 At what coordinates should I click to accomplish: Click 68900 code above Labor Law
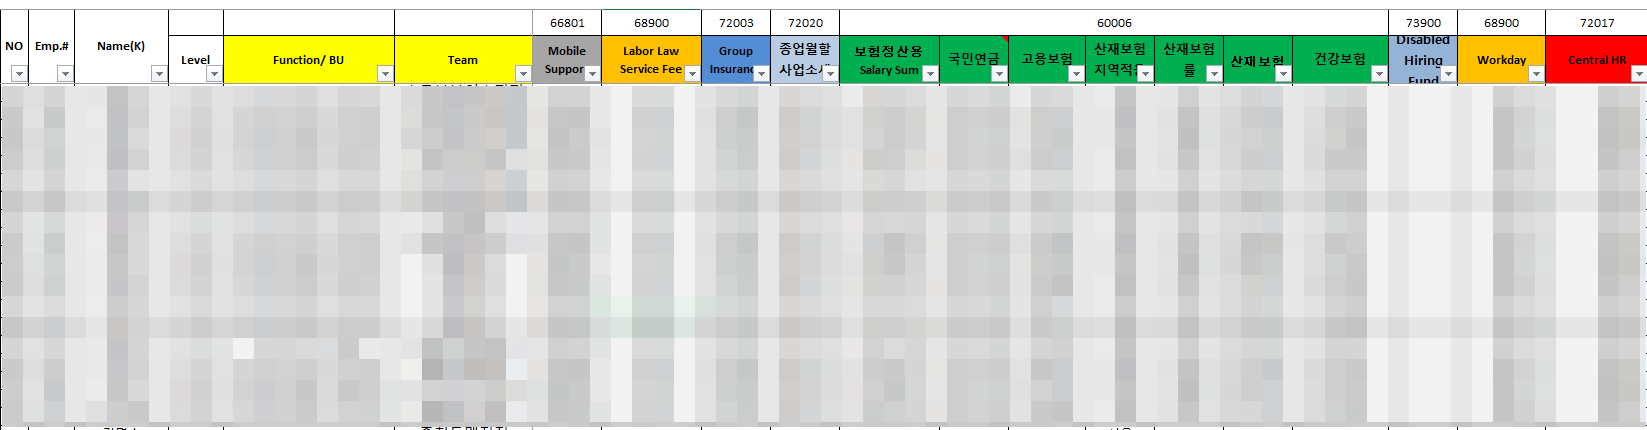pyautogui.click(x=651, y=23)
